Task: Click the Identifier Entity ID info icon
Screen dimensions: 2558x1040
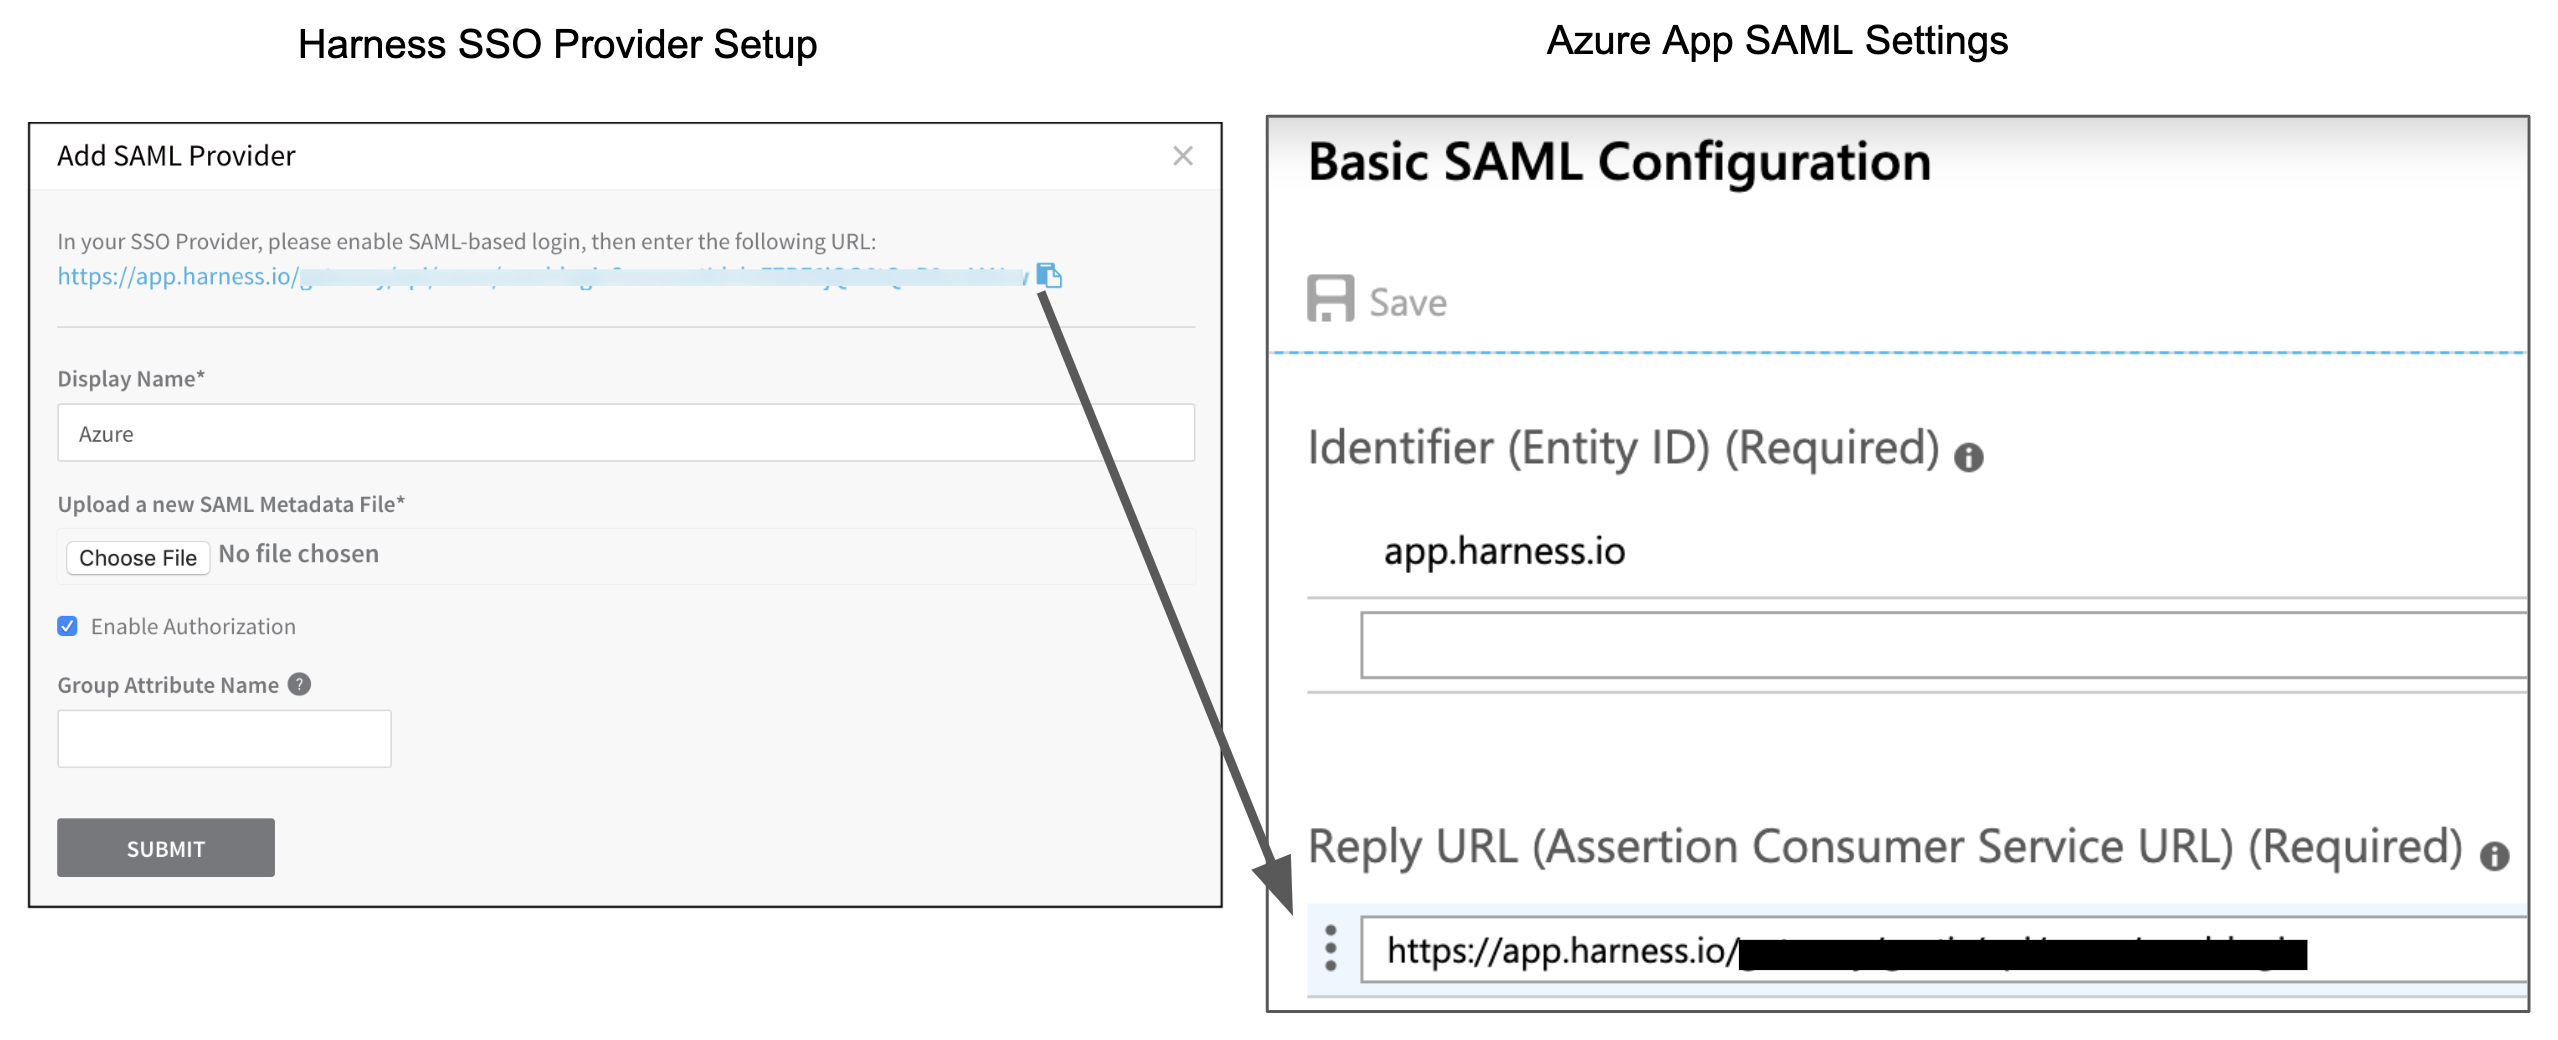Action: pyautogui.click(x=1968, y=458)
